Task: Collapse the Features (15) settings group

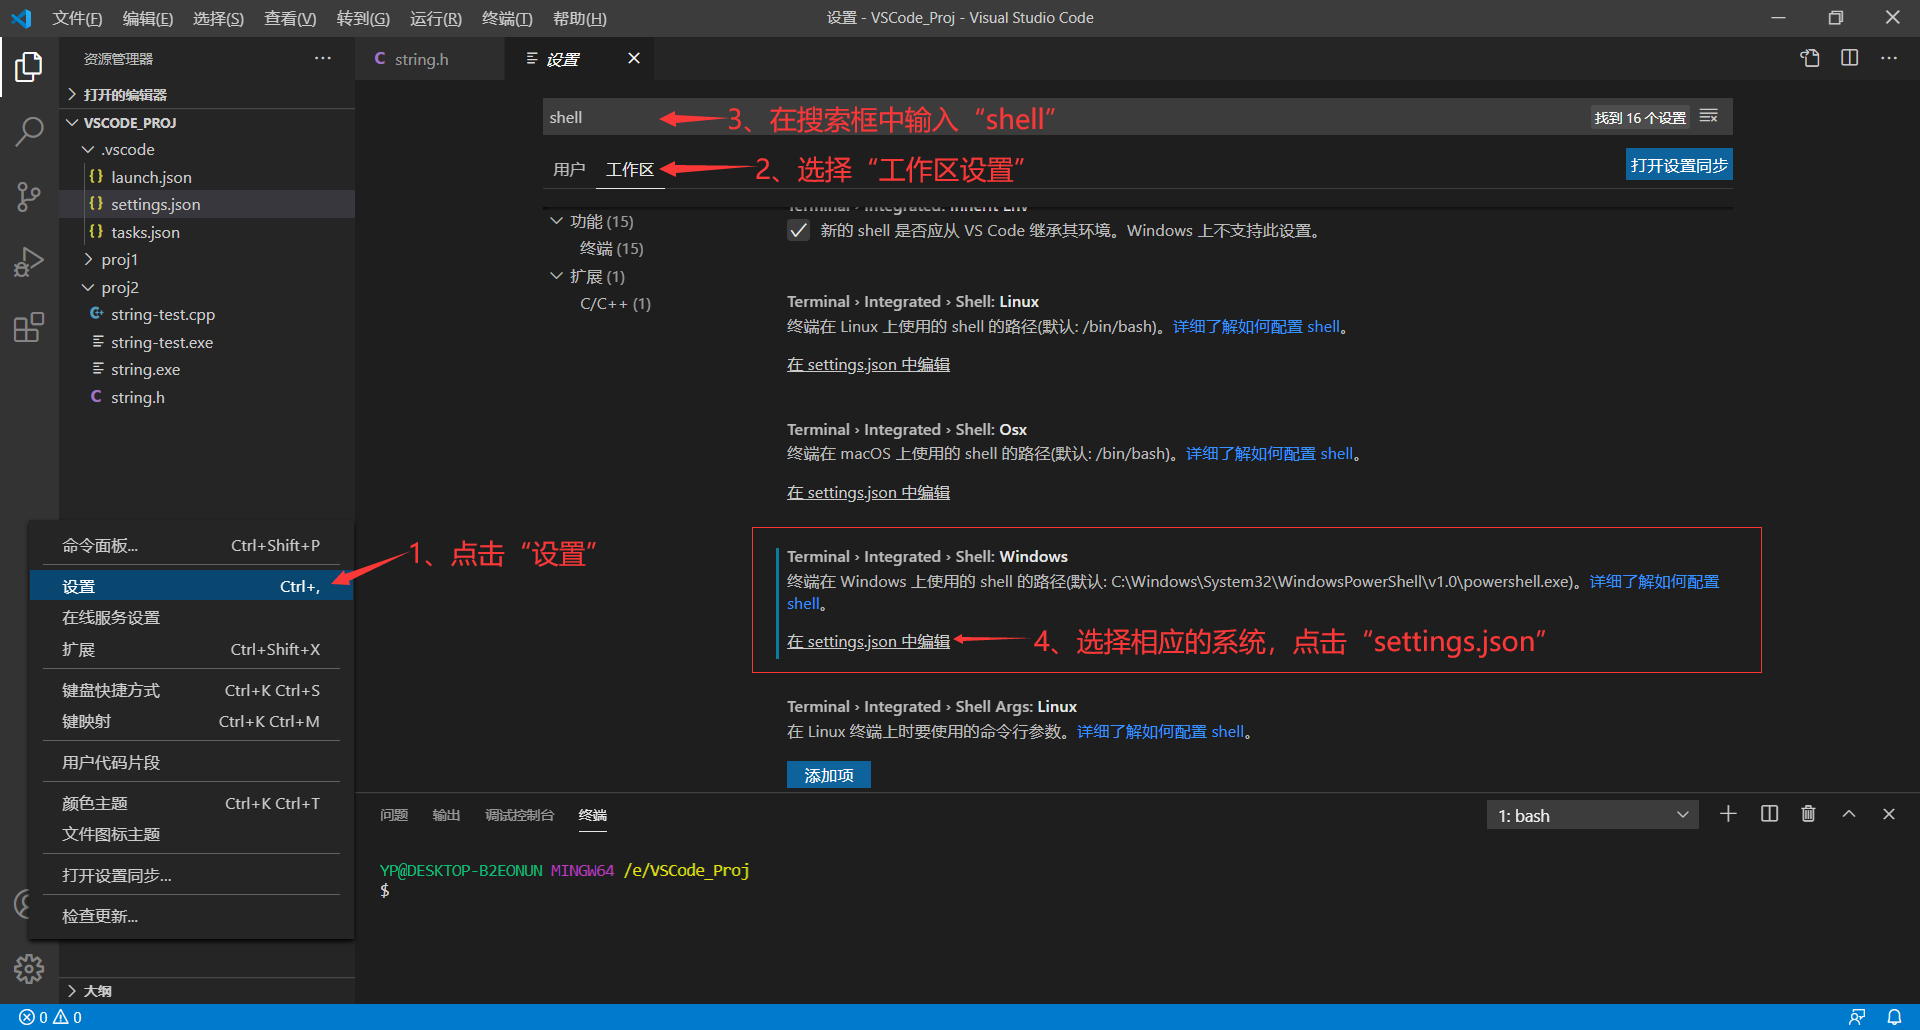Action: (x=556, y=221)
